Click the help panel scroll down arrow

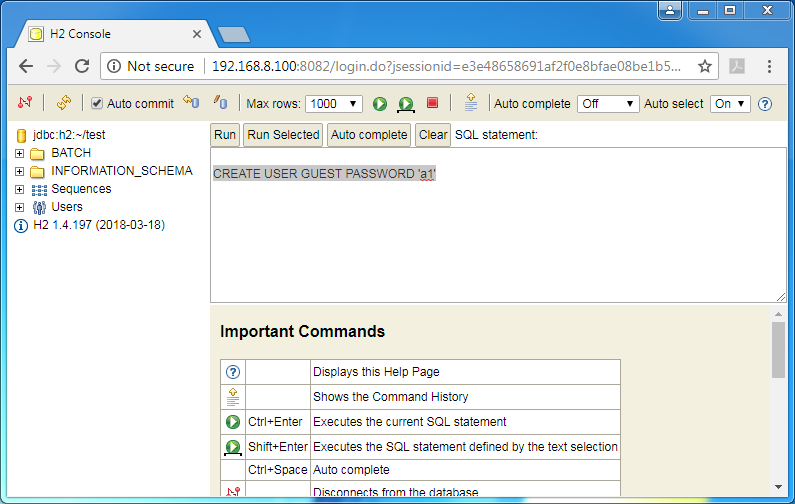click(x=778, y=487)
